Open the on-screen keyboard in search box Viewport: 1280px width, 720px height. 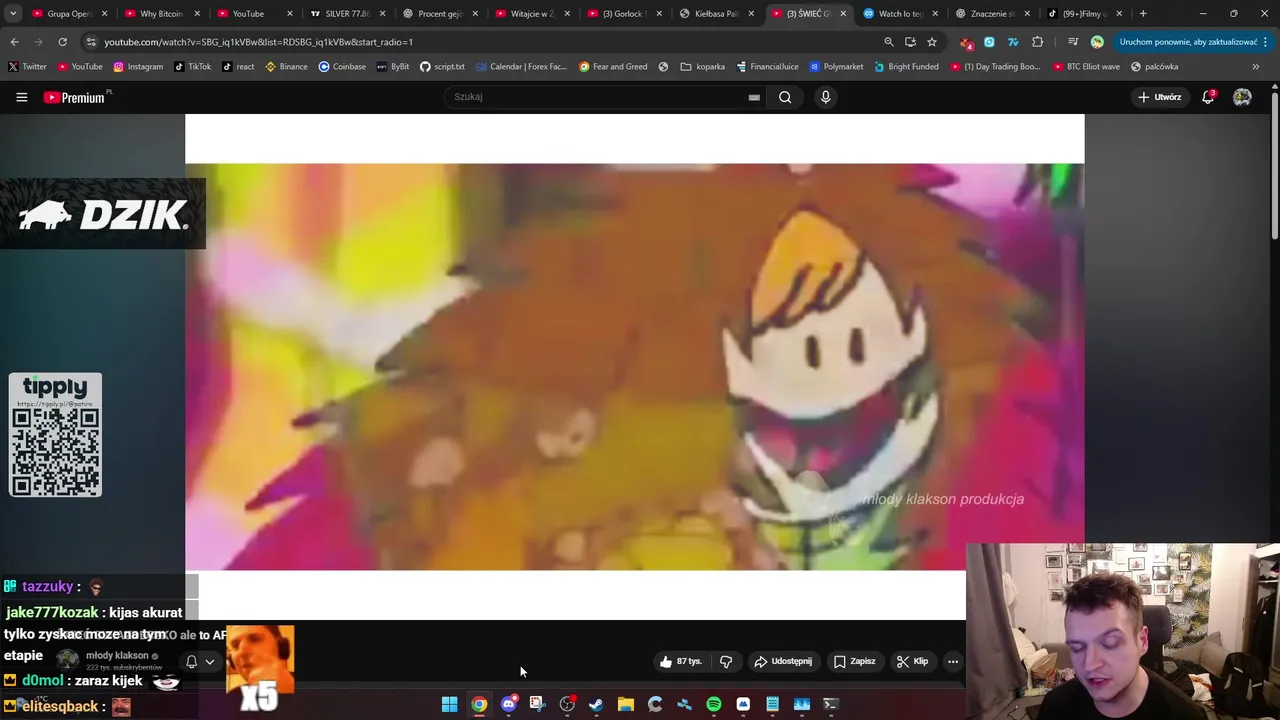[x=754, y=97]
